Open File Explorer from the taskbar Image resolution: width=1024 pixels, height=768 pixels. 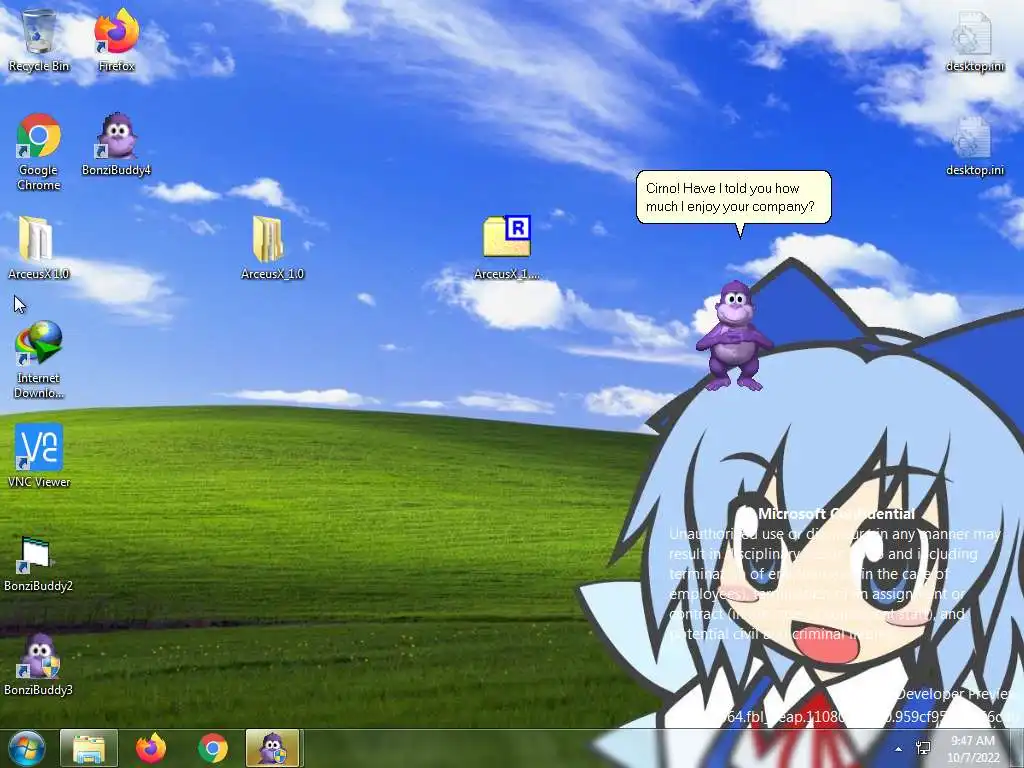[x=89, y=748]
